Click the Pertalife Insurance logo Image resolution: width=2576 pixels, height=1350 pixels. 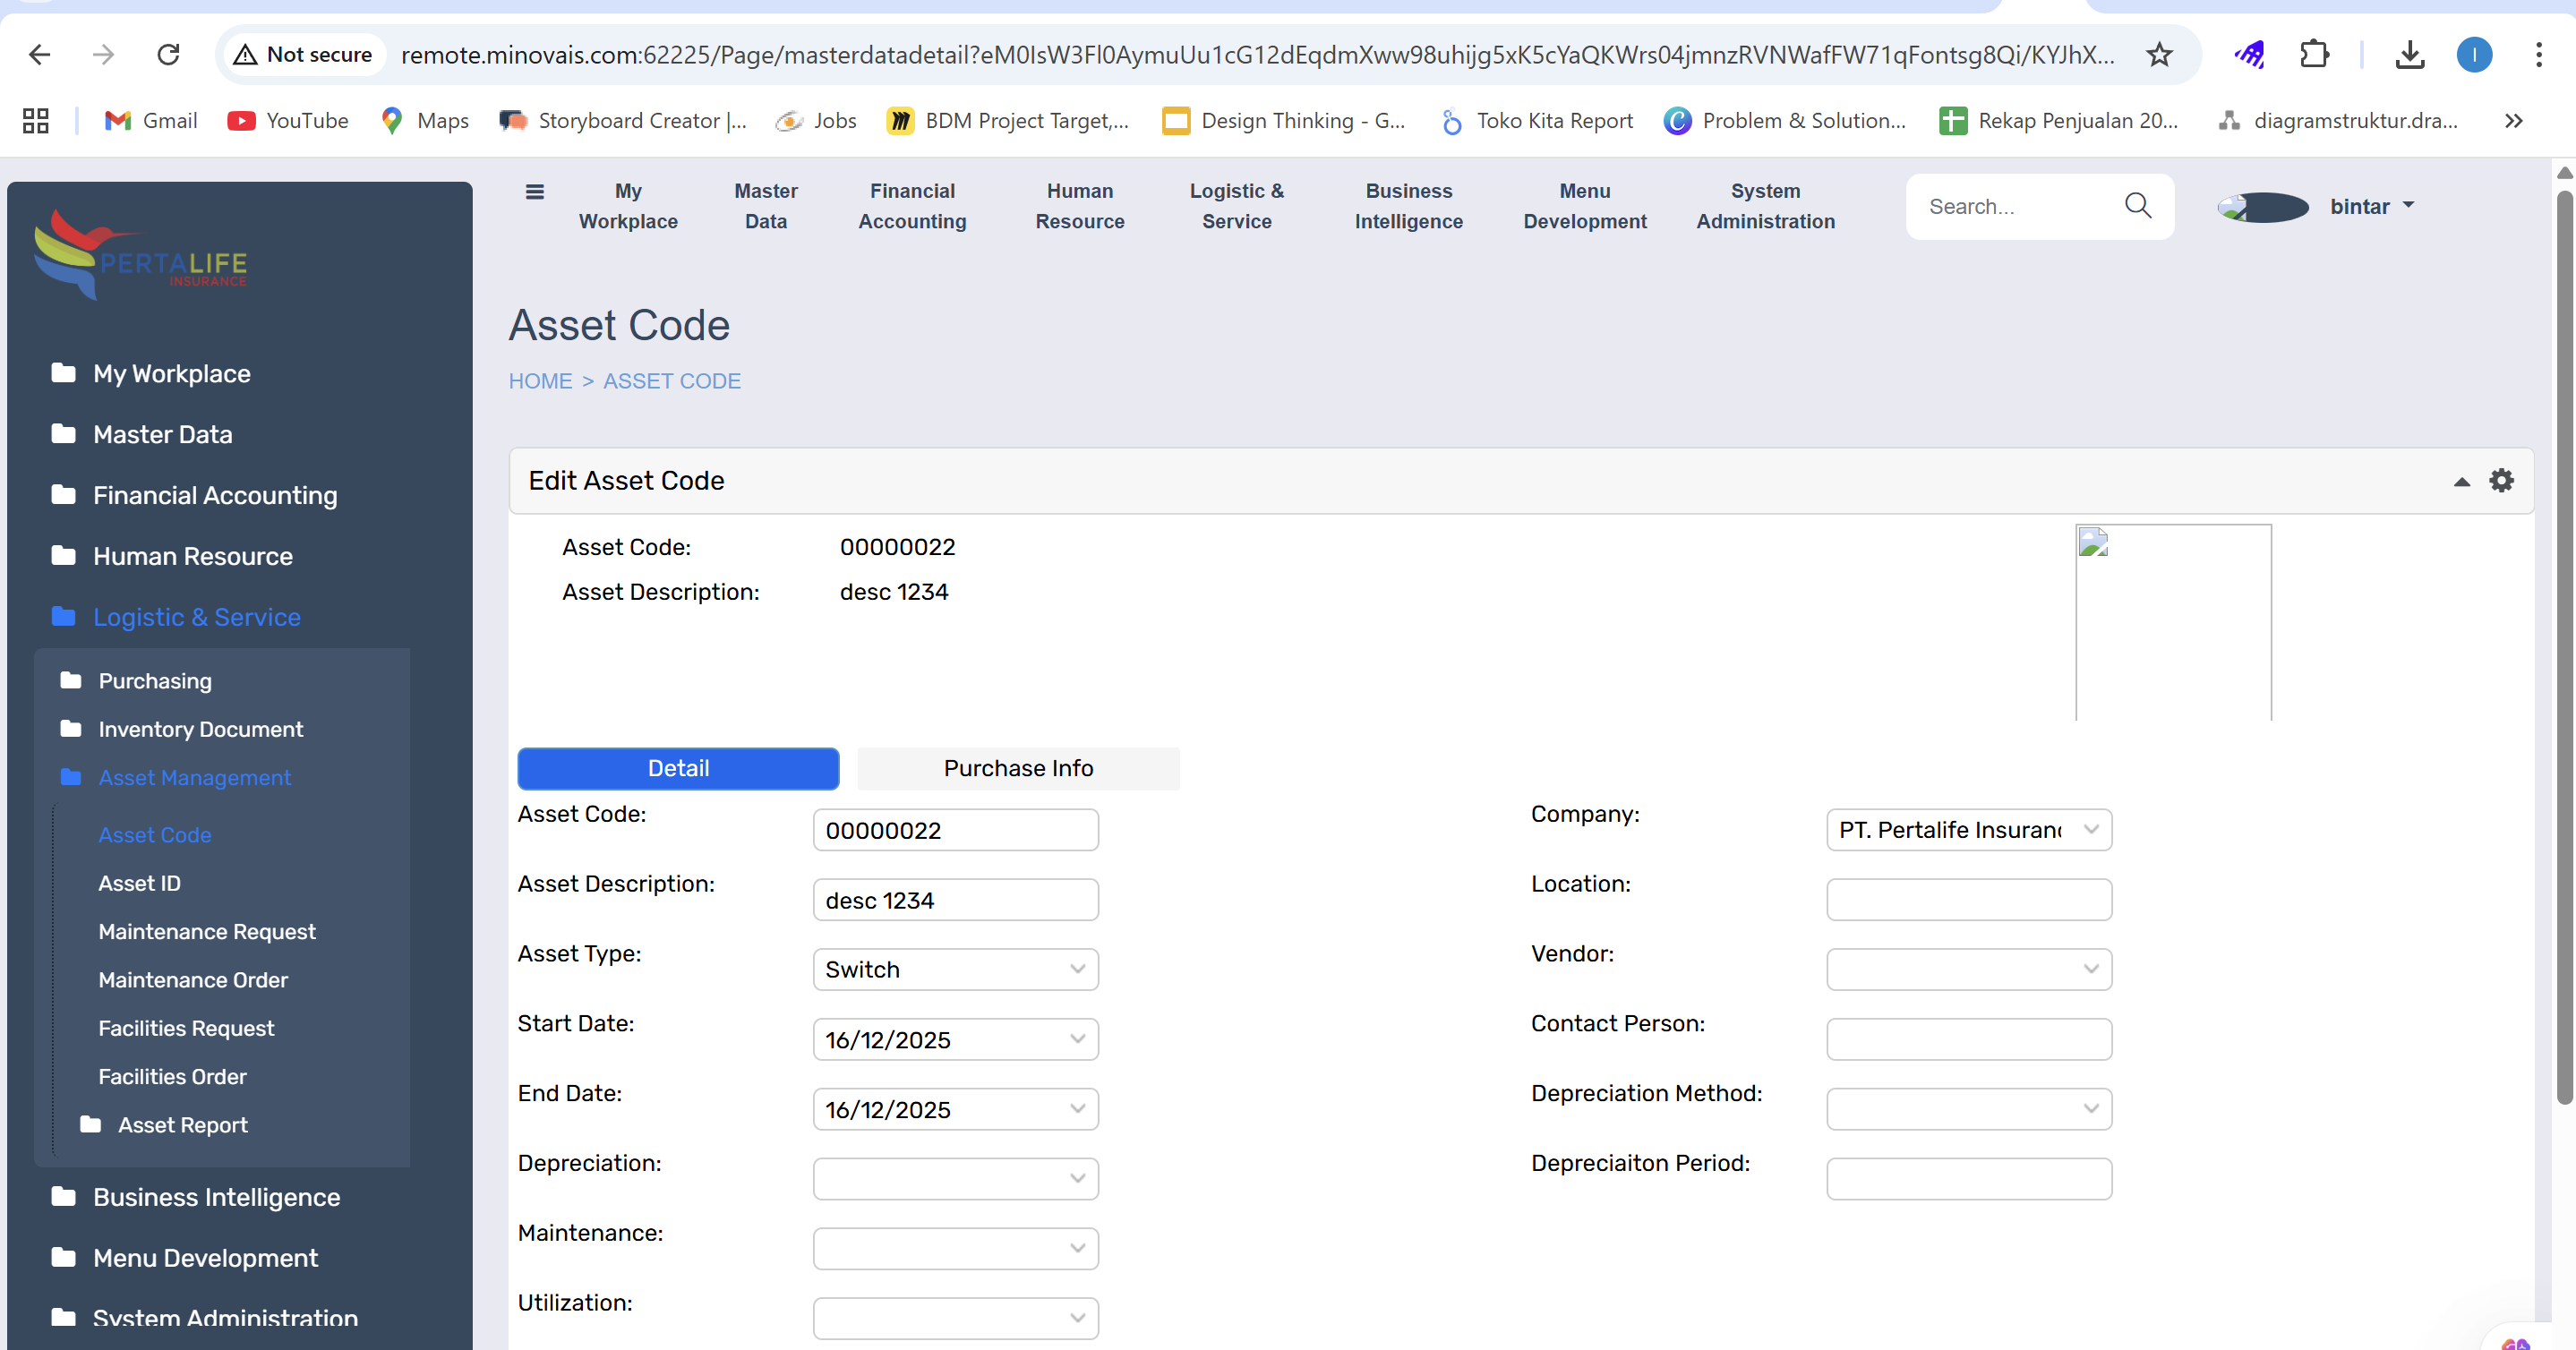coord(140,255)
